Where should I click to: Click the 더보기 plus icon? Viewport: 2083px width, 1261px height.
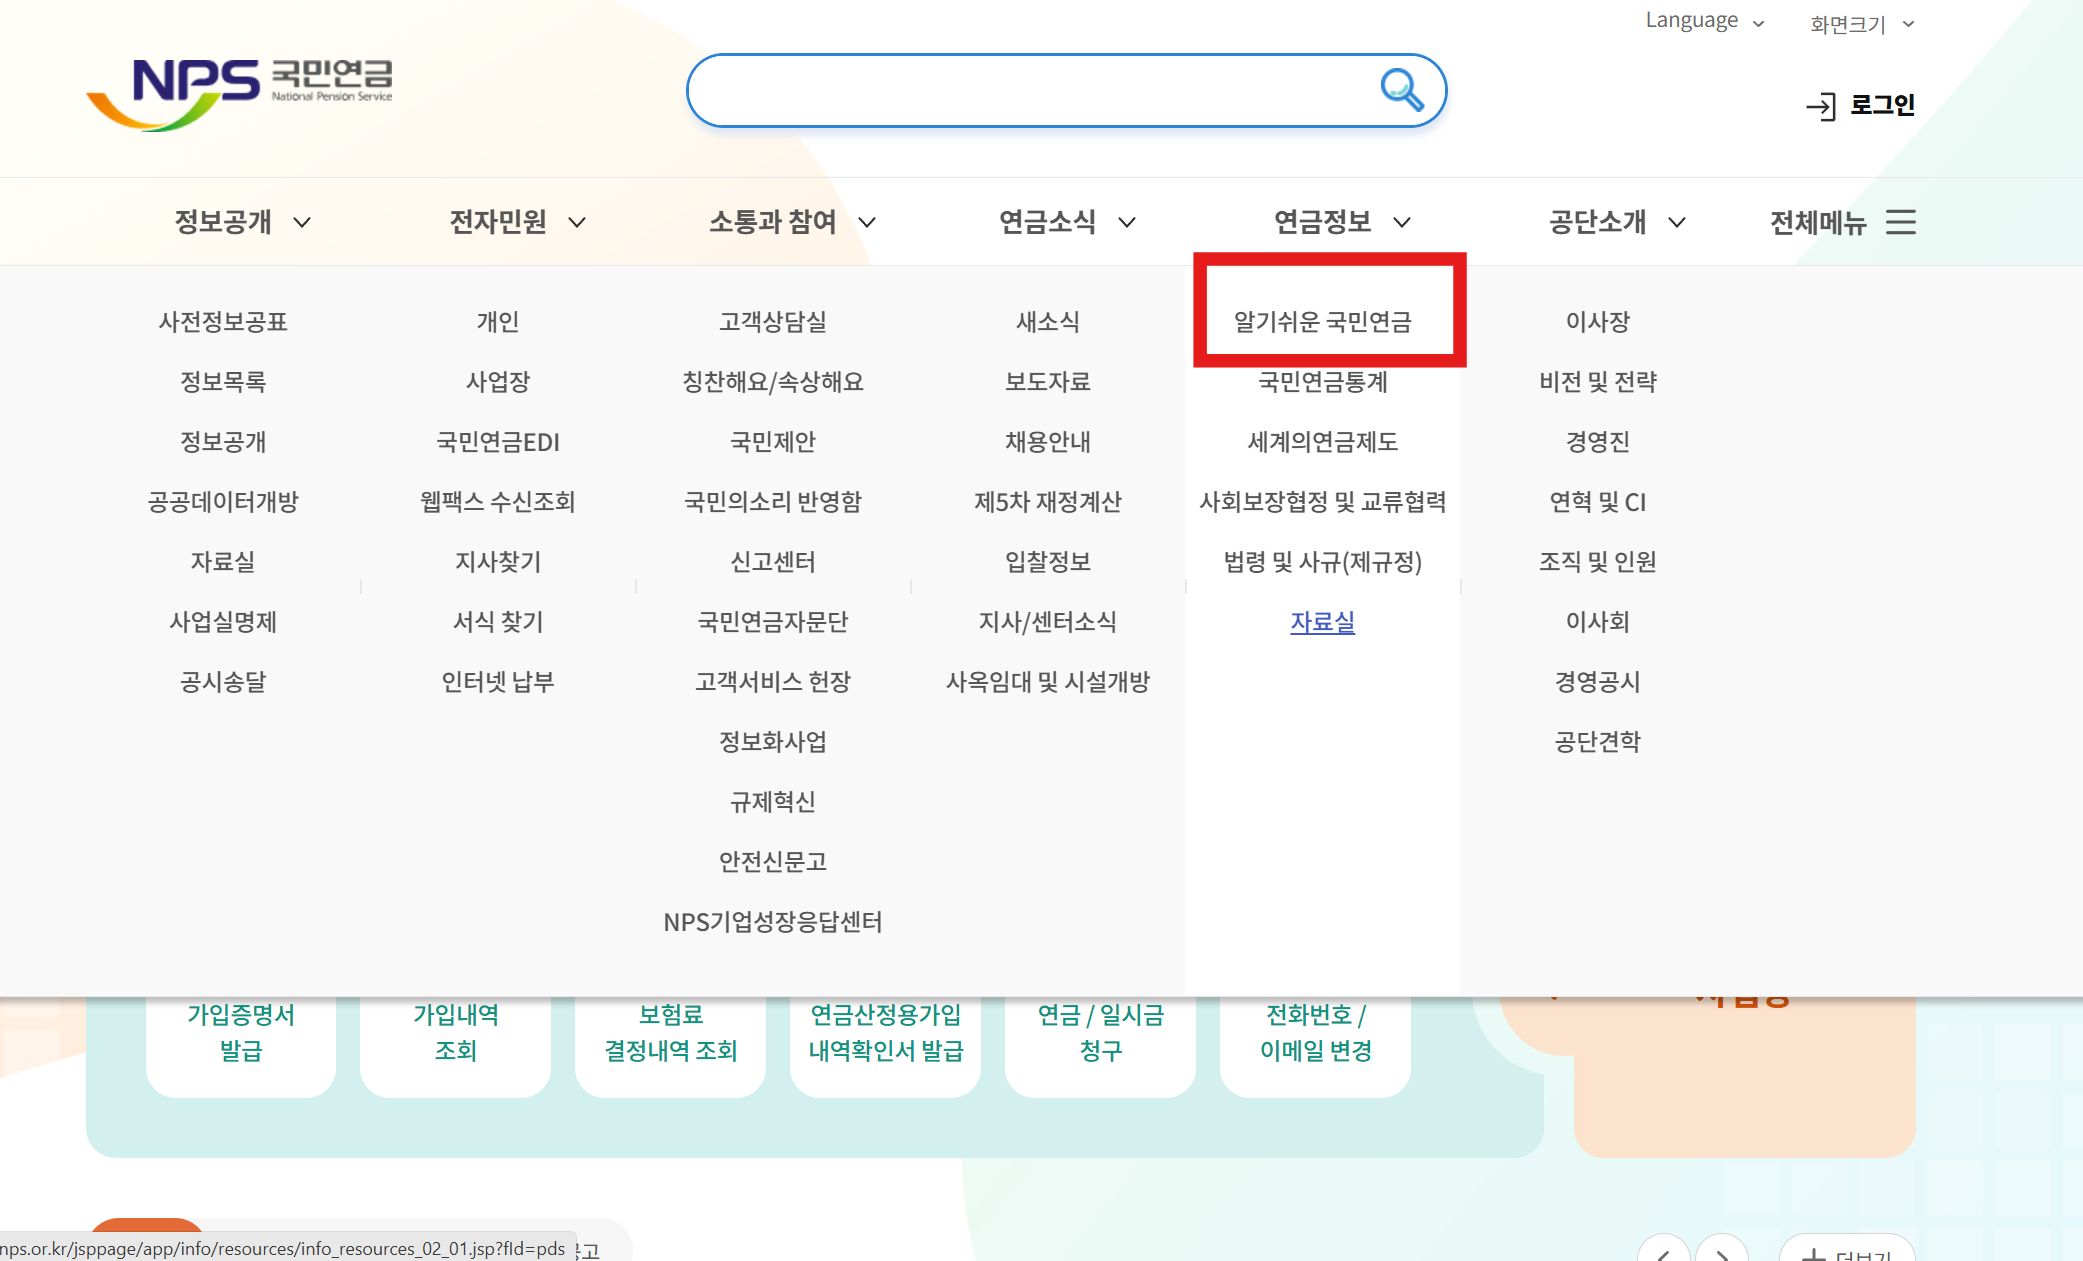pyautogui.click(x=1813, y=1254)
